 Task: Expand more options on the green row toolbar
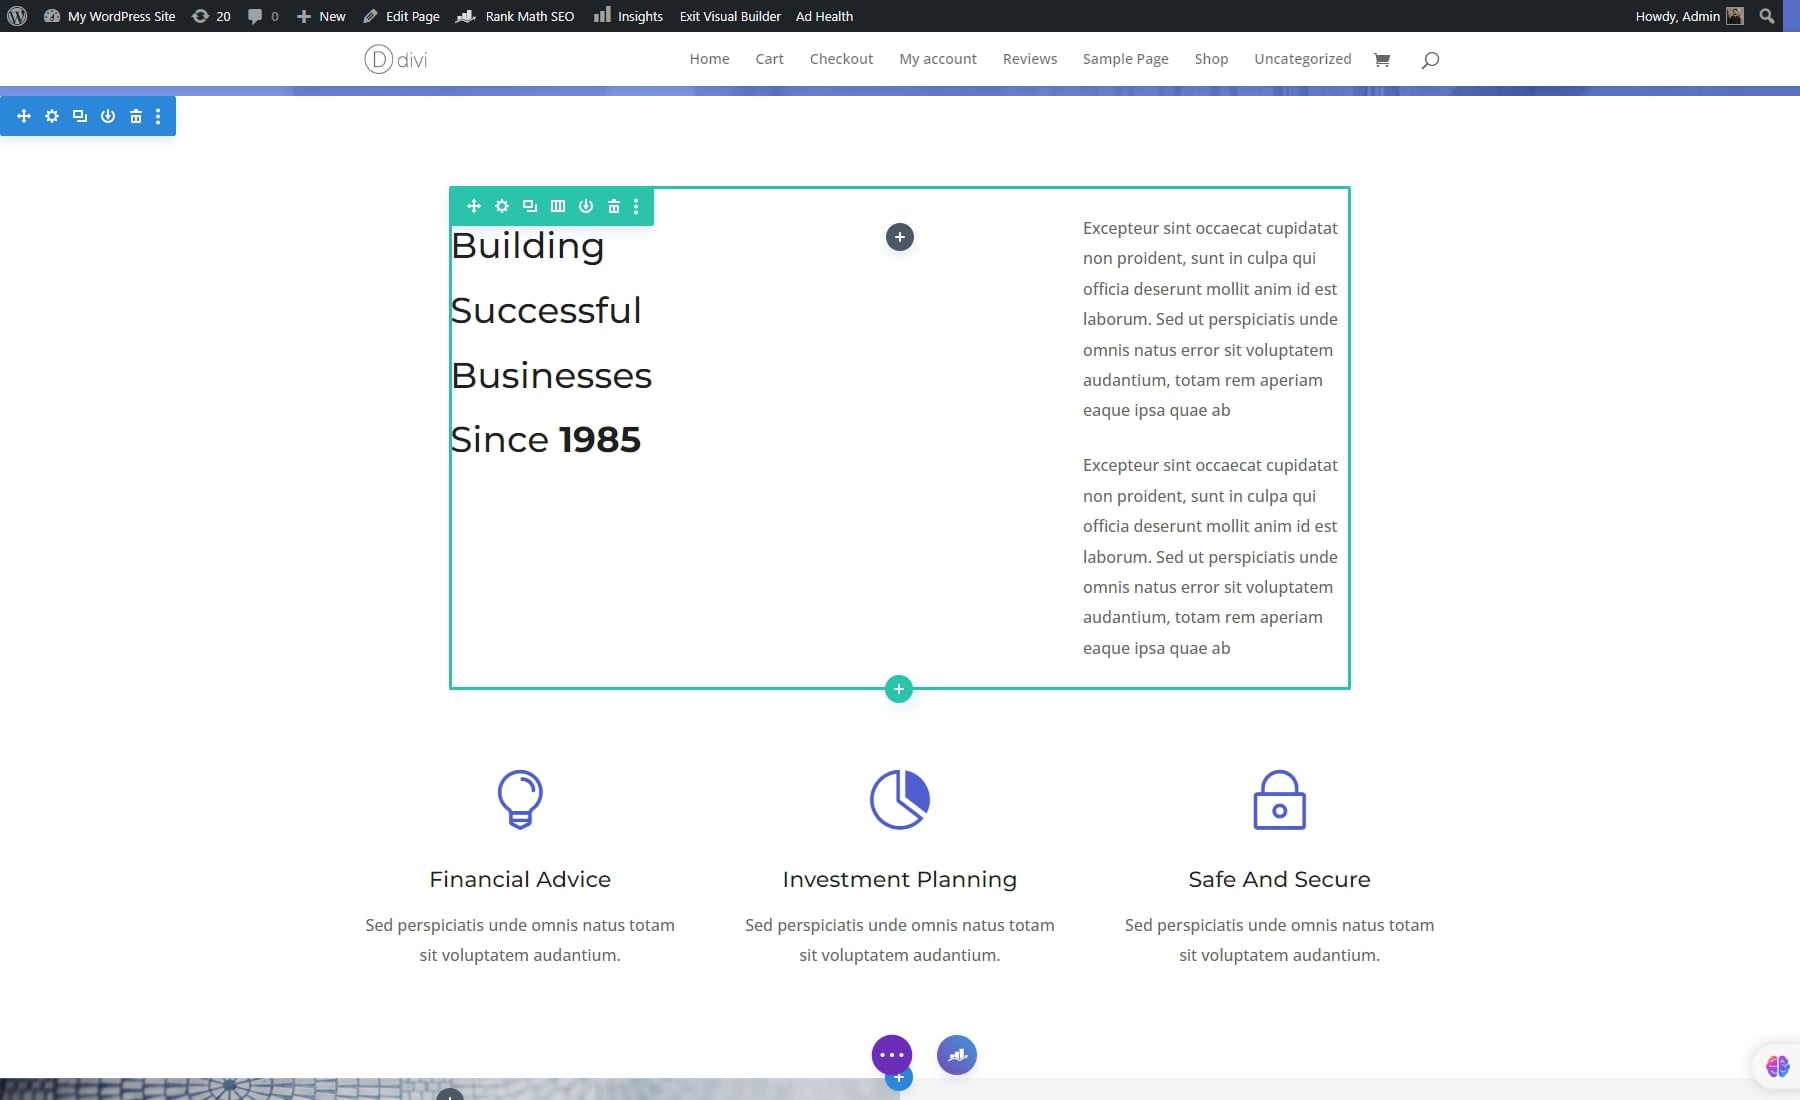[635, 206]
